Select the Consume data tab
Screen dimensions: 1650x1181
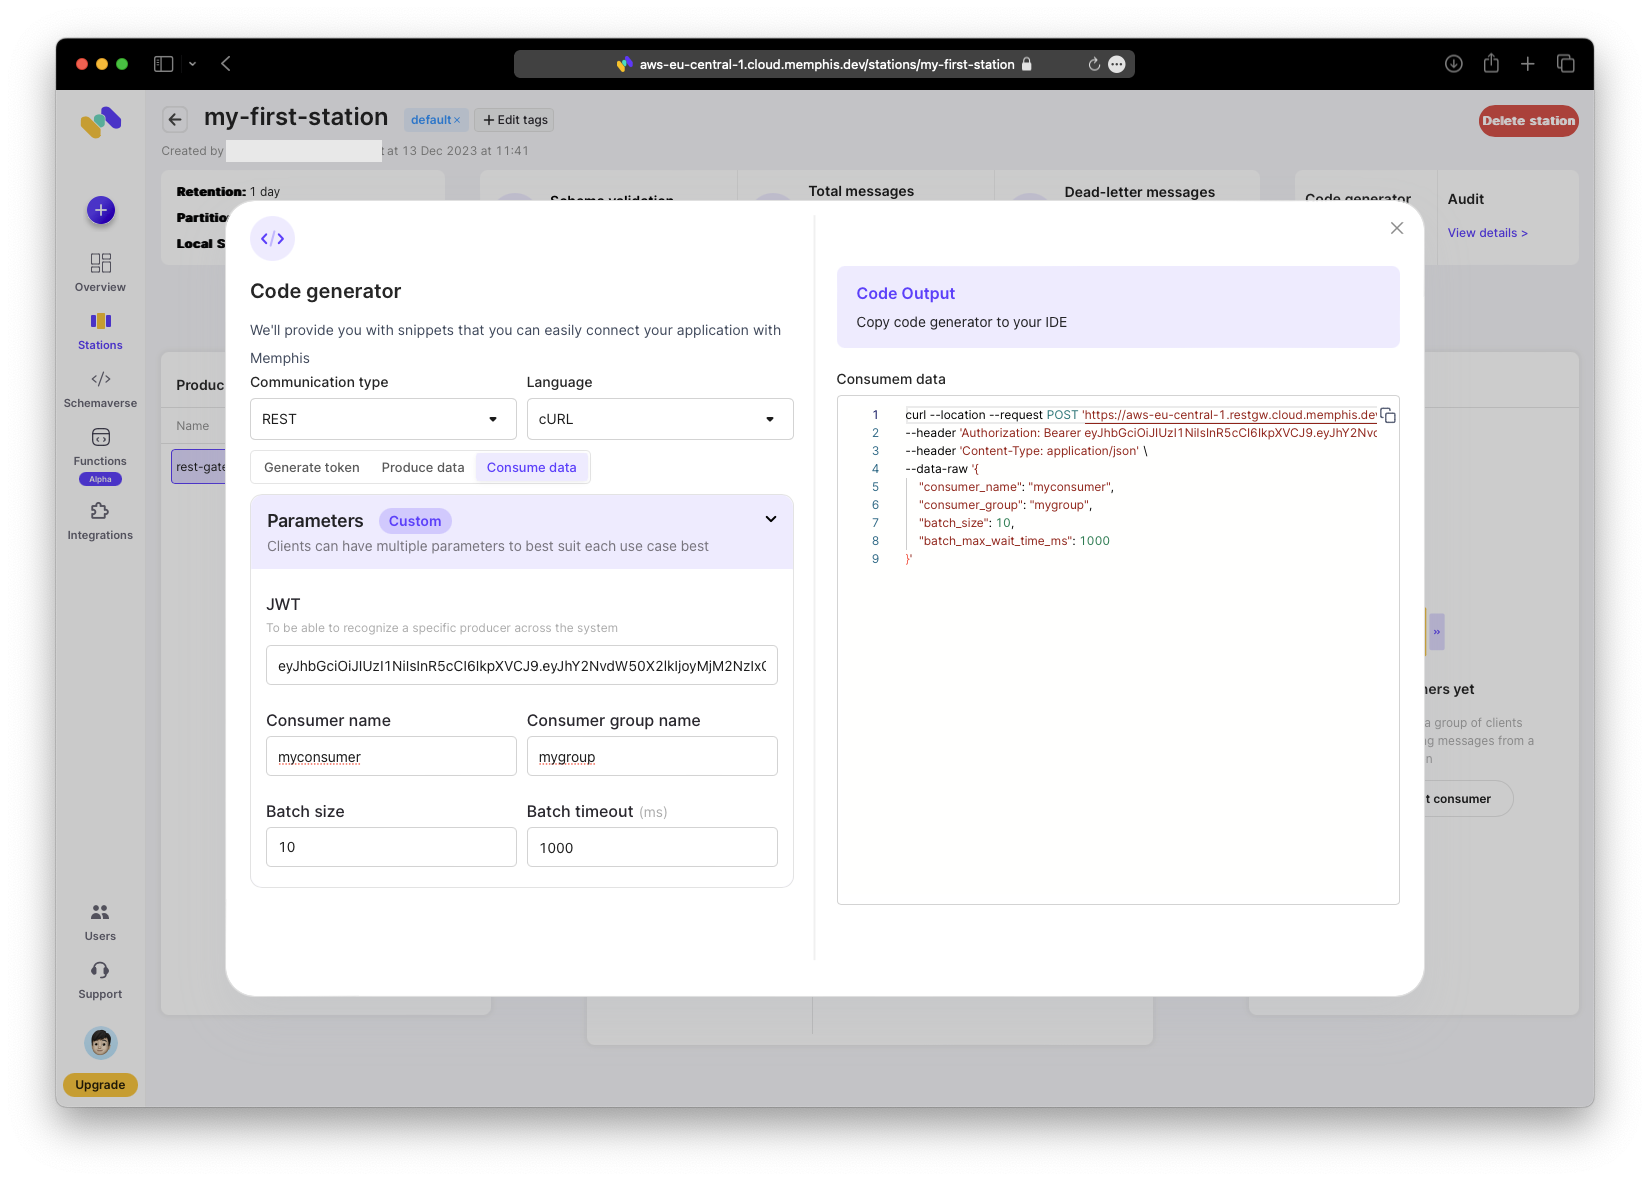pyautogui.click(x=531, y=467)
